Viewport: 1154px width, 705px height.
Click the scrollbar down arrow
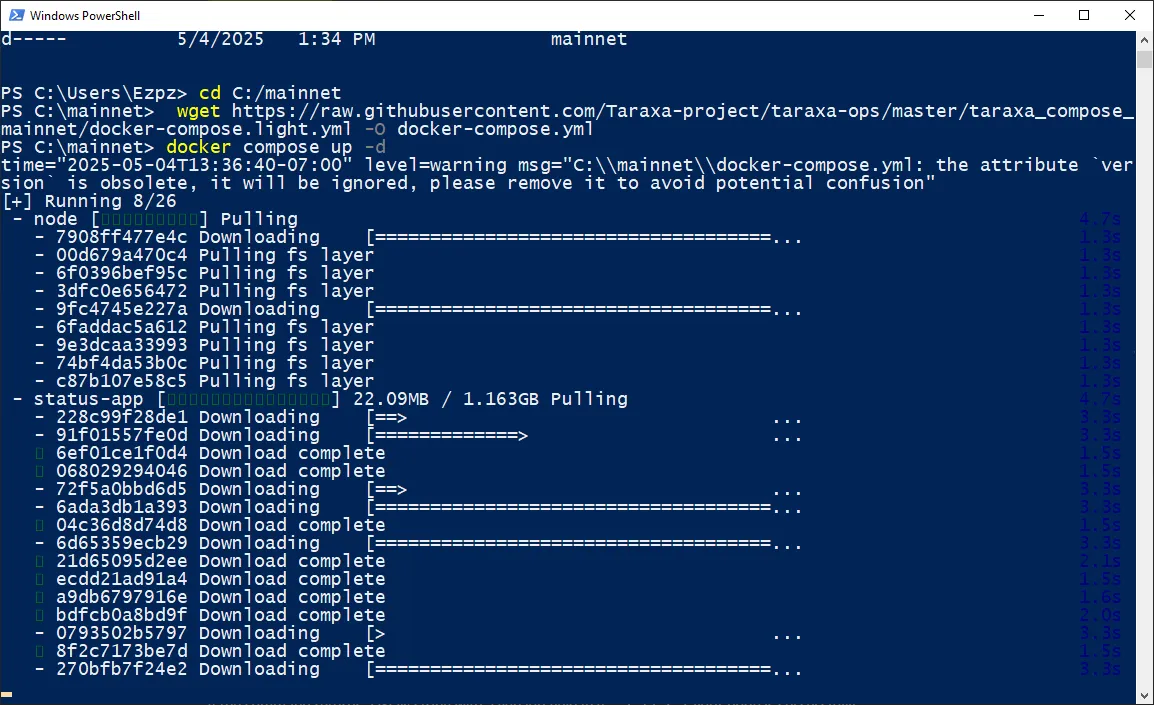[x=1142, y=691]
